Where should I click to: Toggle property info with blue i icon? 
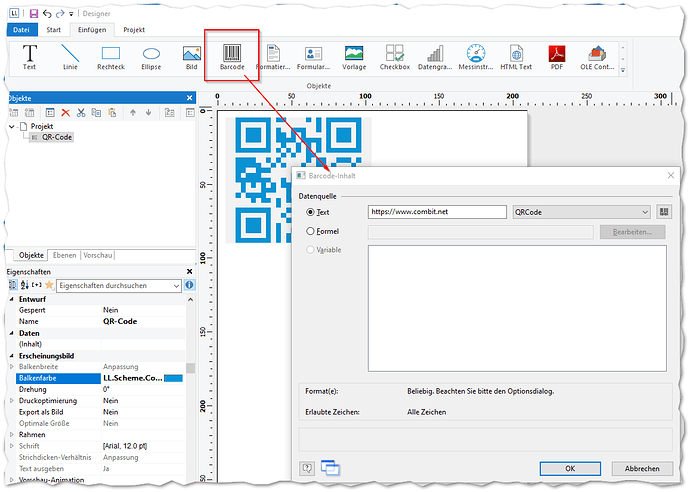tap(189, 285)
